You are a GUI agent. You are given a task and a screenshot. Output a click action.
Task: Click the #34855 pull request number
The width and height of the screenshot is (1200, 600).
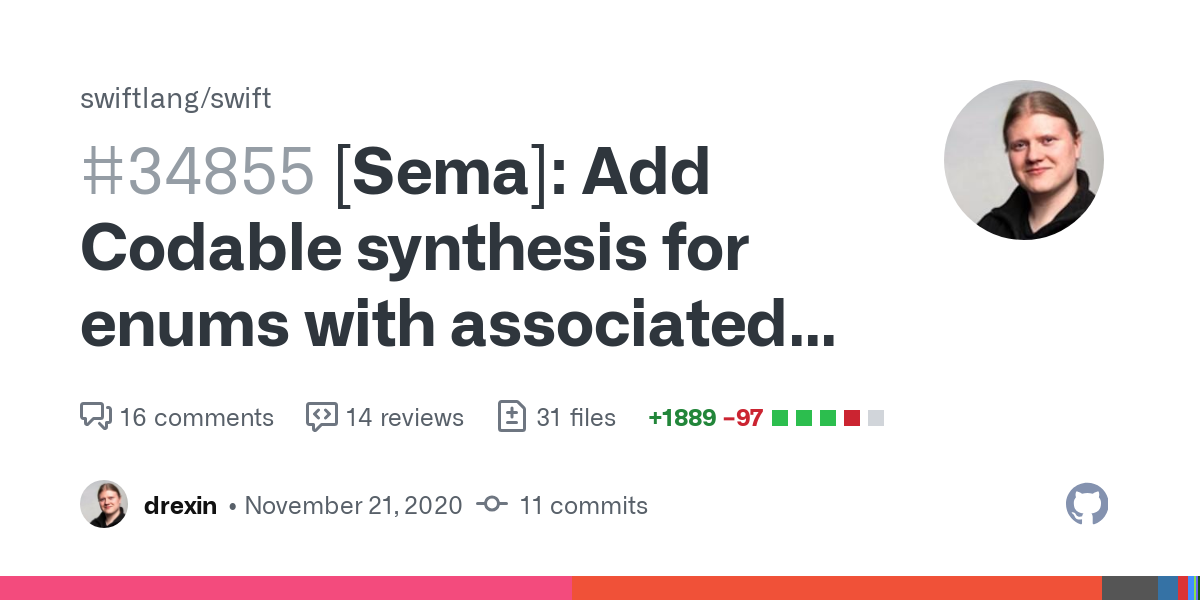tap(198, 171)
